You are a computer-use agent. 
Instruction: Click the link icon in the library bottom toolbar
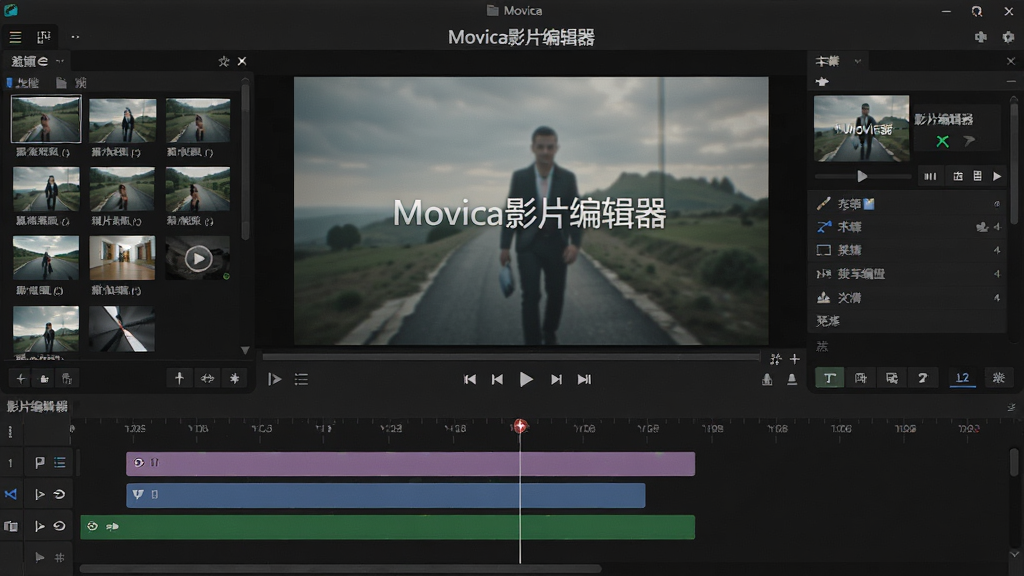(x=207, y=379)
